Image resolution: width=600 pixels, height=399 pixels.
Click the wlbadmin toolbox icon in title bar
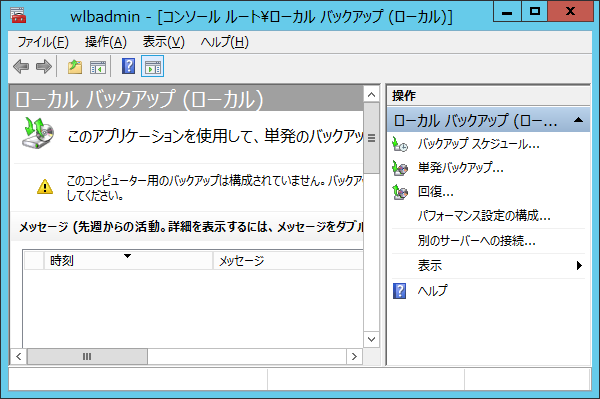pos(18,15)
